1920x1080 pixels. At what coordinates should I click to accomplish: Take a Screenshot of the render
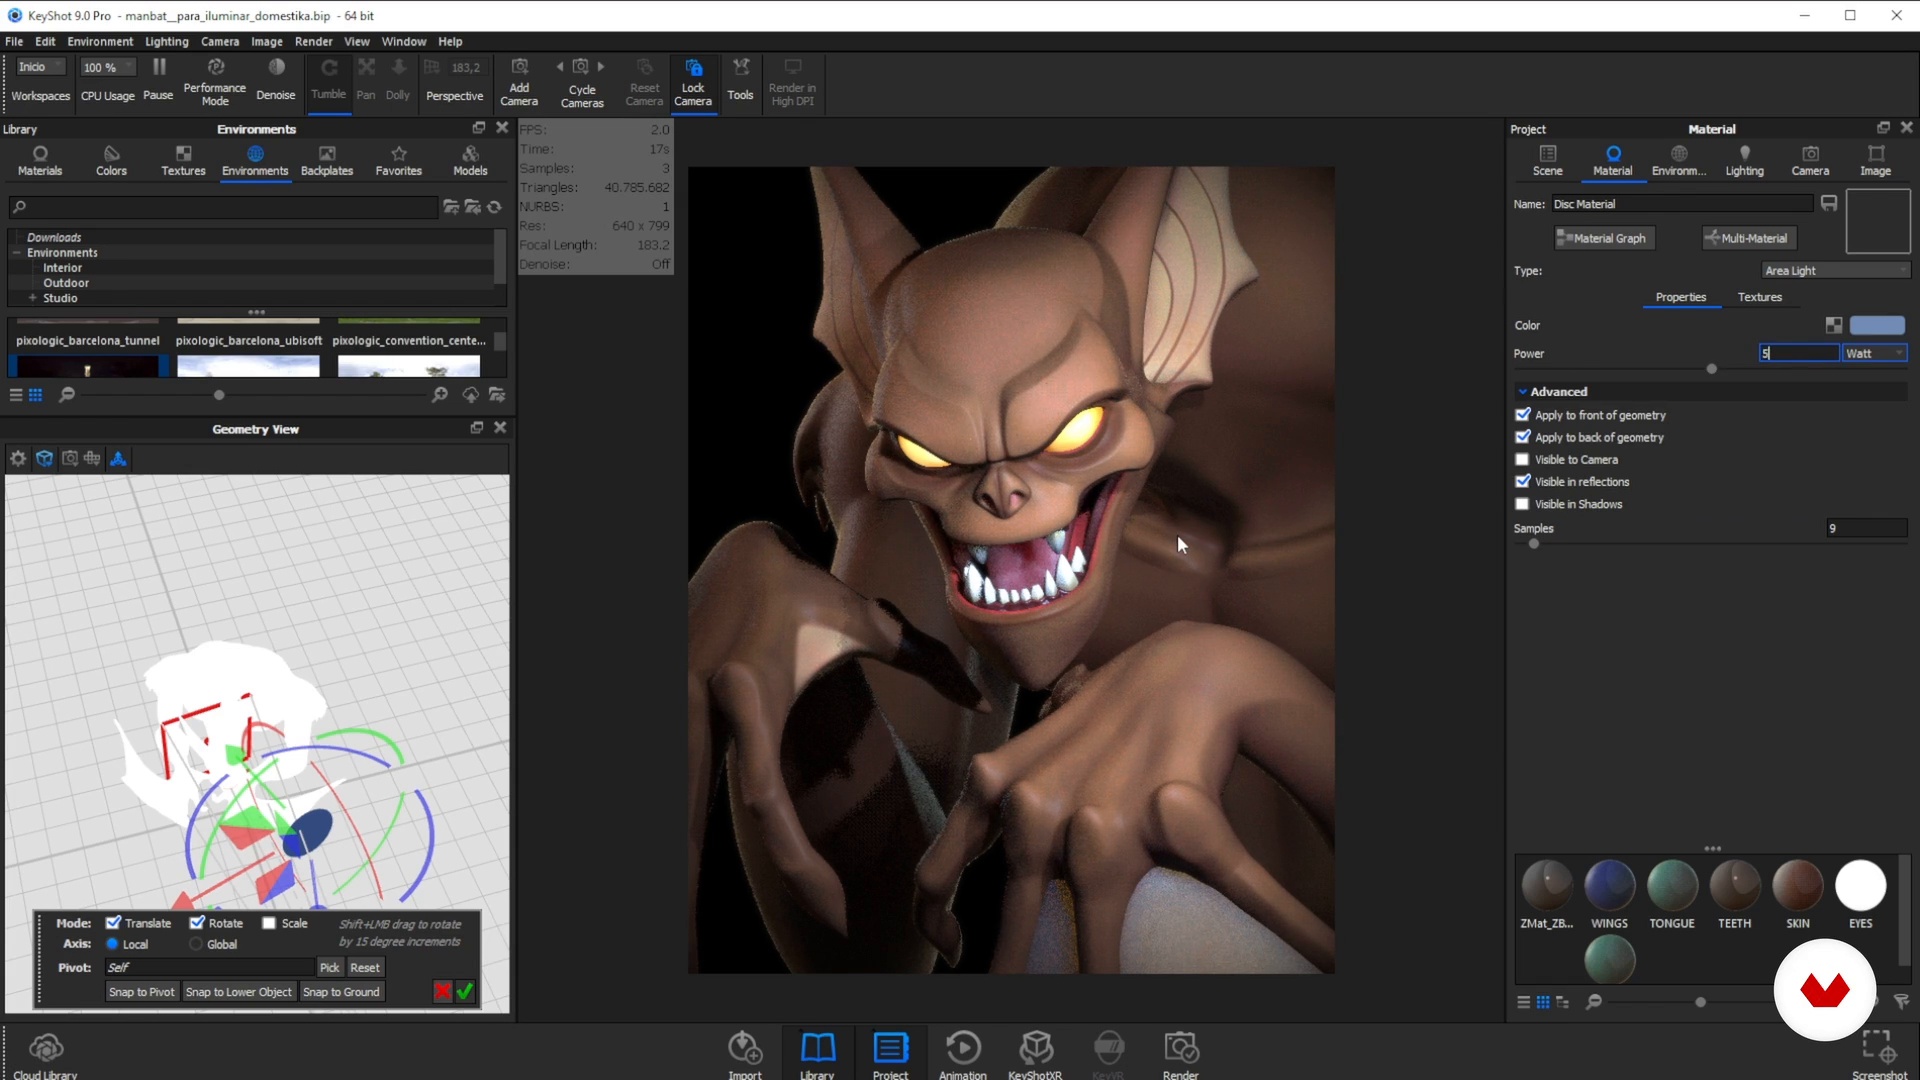coord(1879,1055)
